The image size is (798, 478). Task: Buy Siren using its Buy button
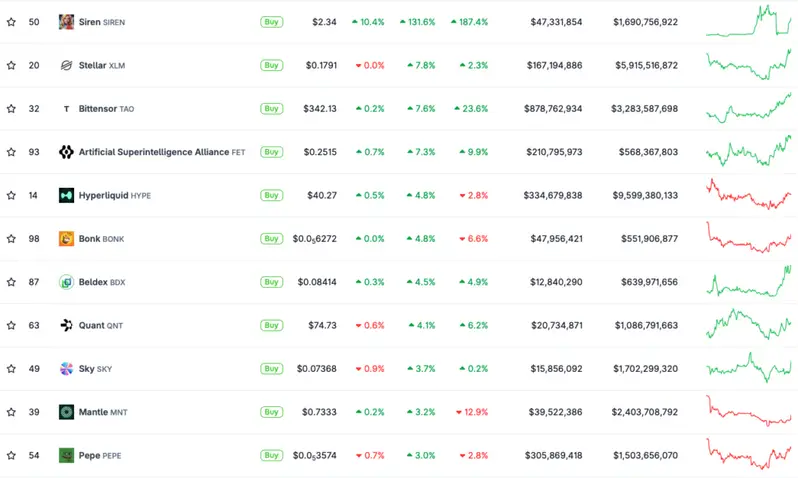click(x=271, y=22)
